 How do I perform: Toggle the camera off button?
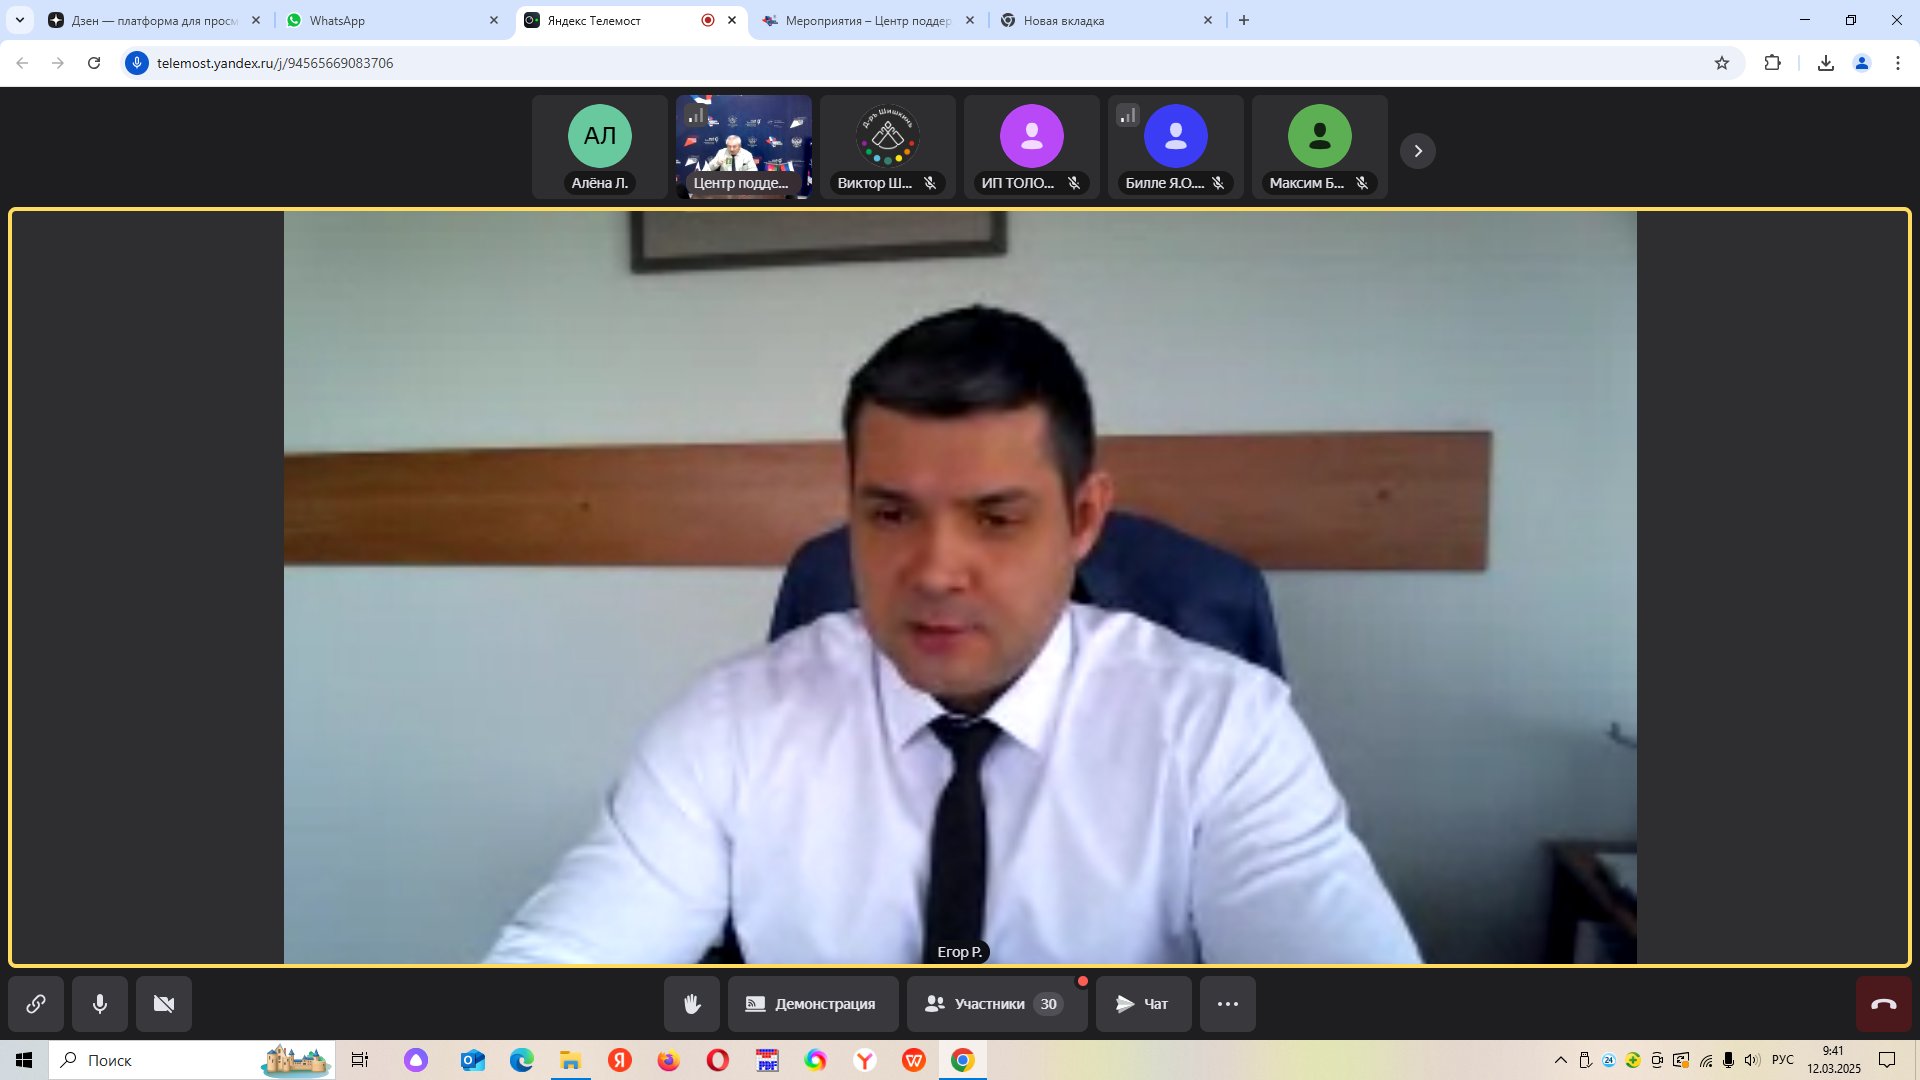(164, 1004)
